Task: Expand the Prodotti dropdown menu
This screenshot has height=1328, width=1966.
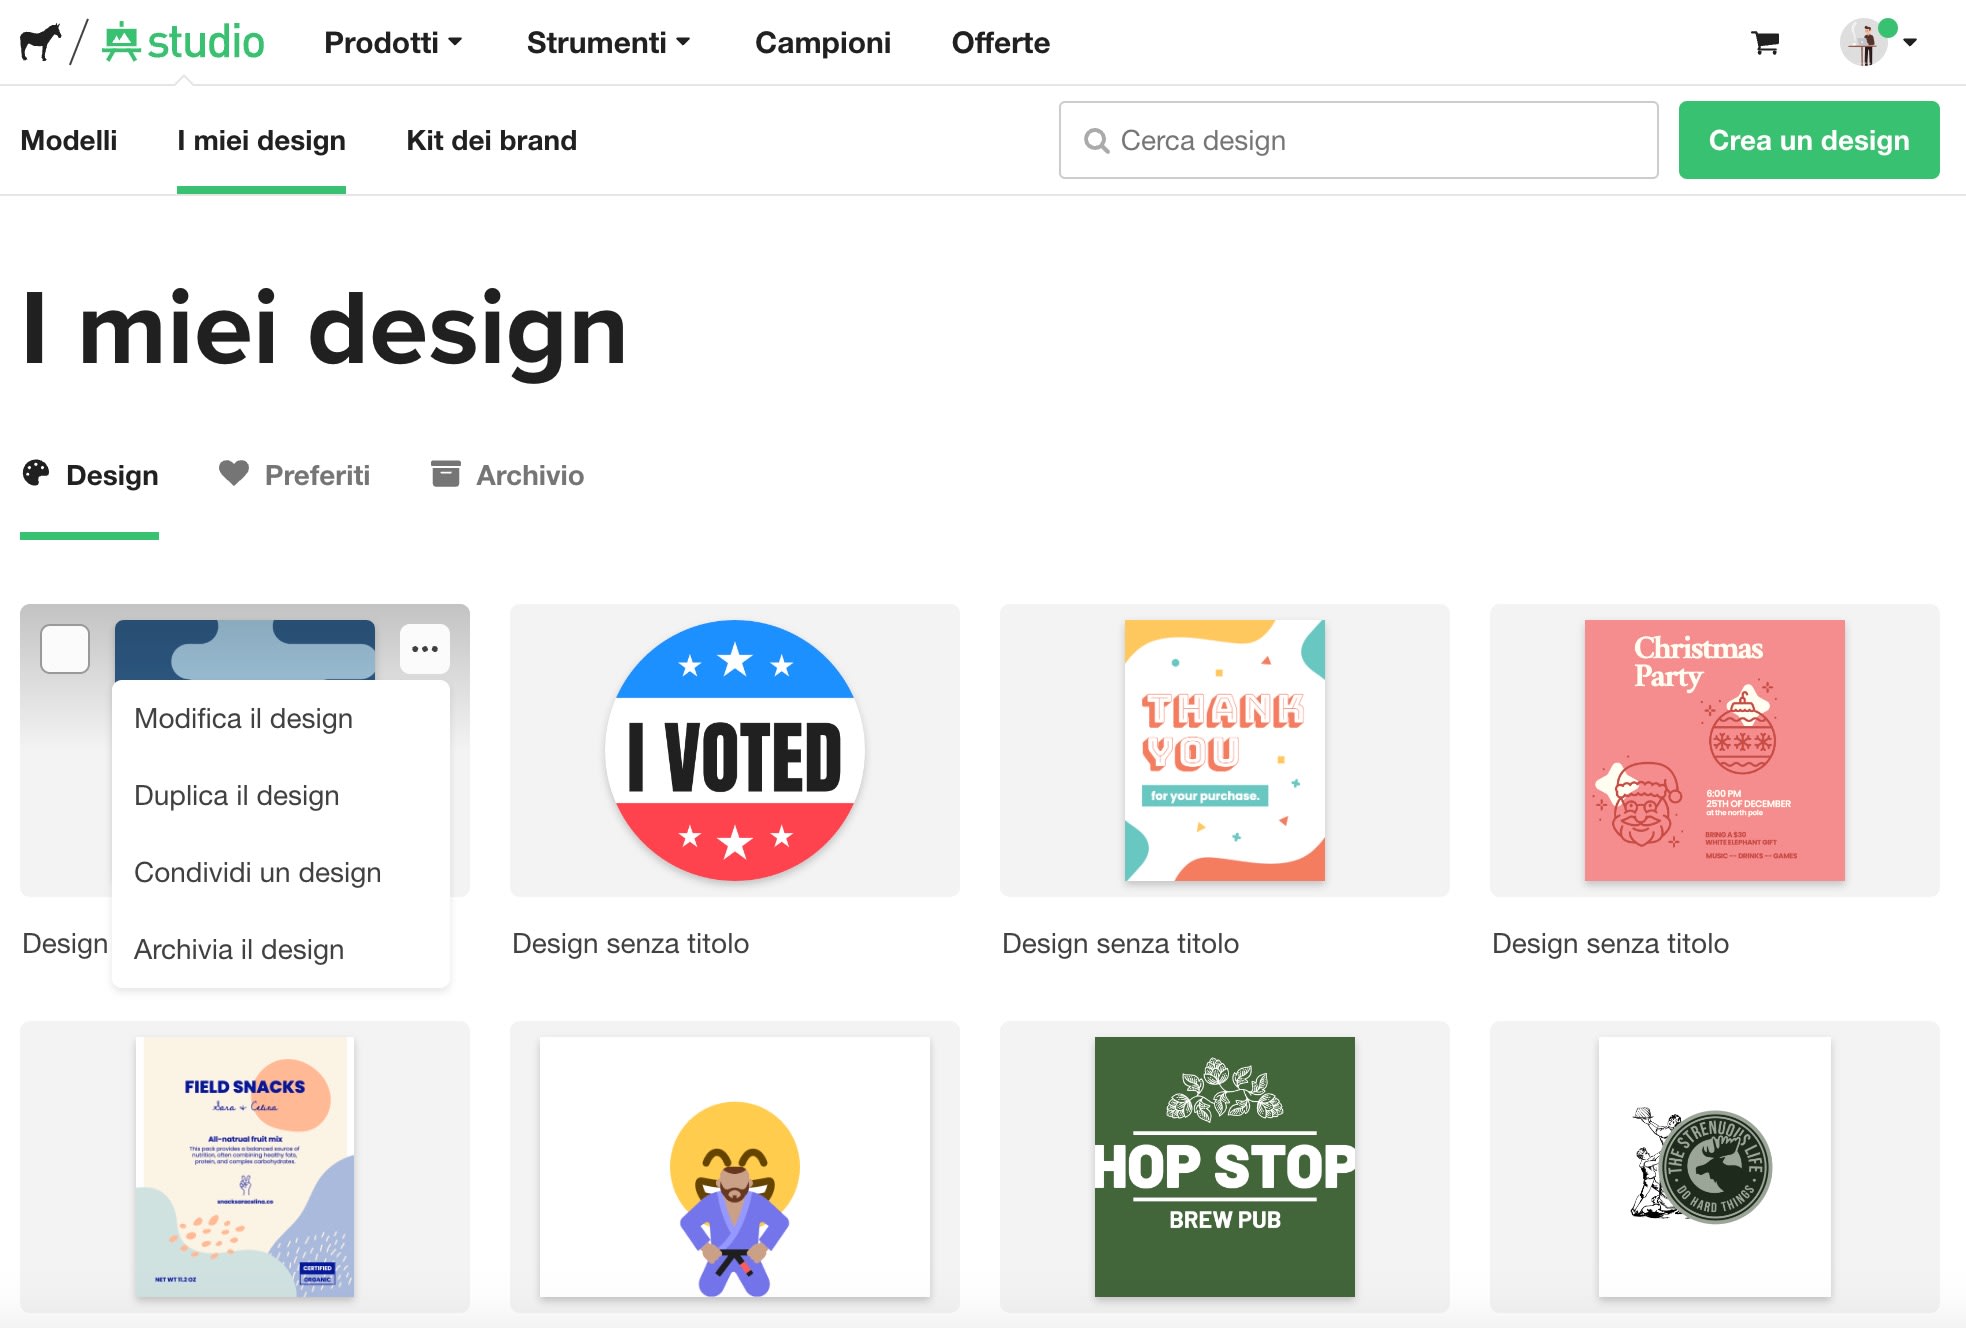Action: [391, 42]
